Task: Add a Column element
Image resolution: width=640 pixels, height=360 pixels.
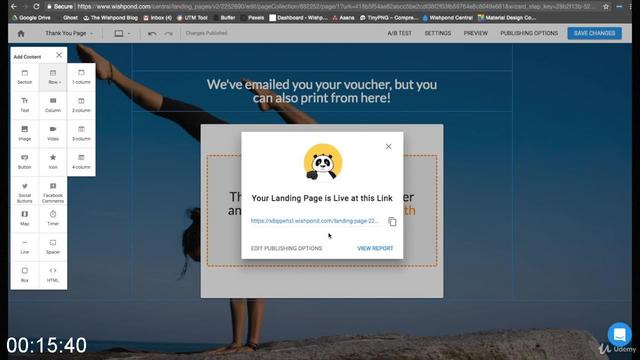Action: (x=53, y=105)
